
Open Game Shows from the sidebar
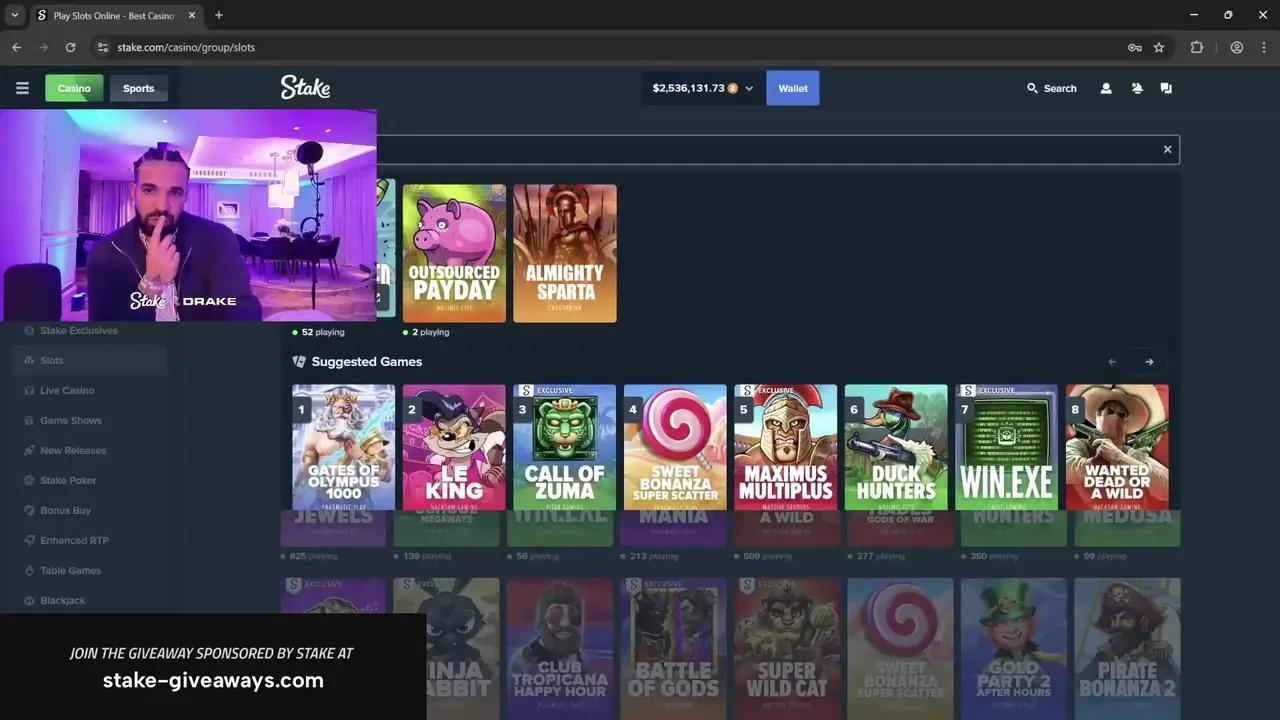tap(71, 420)
